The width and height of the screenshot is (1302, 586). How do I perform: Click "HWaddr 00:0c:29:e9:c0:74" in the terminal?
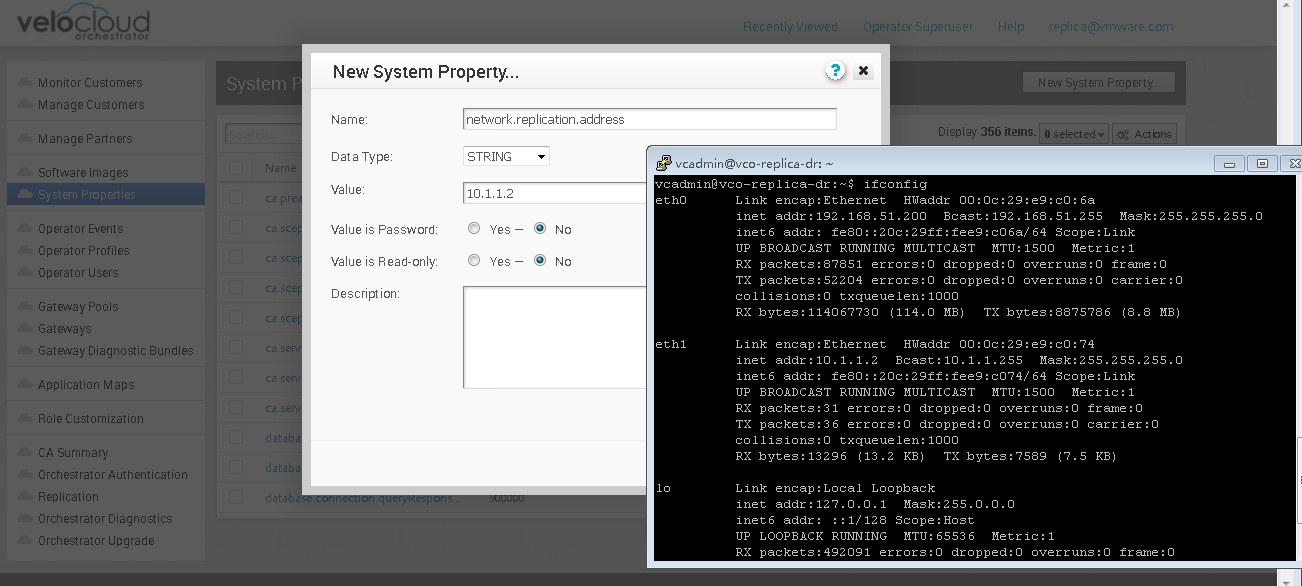(999, 344)
